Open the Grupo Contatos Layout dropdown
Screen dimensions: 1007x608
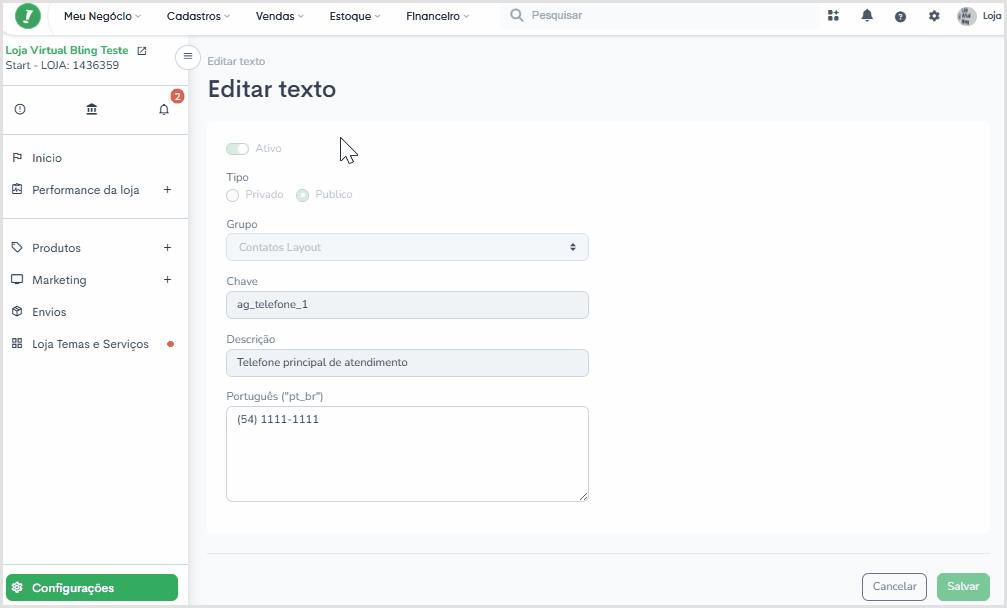coord(407,247)
